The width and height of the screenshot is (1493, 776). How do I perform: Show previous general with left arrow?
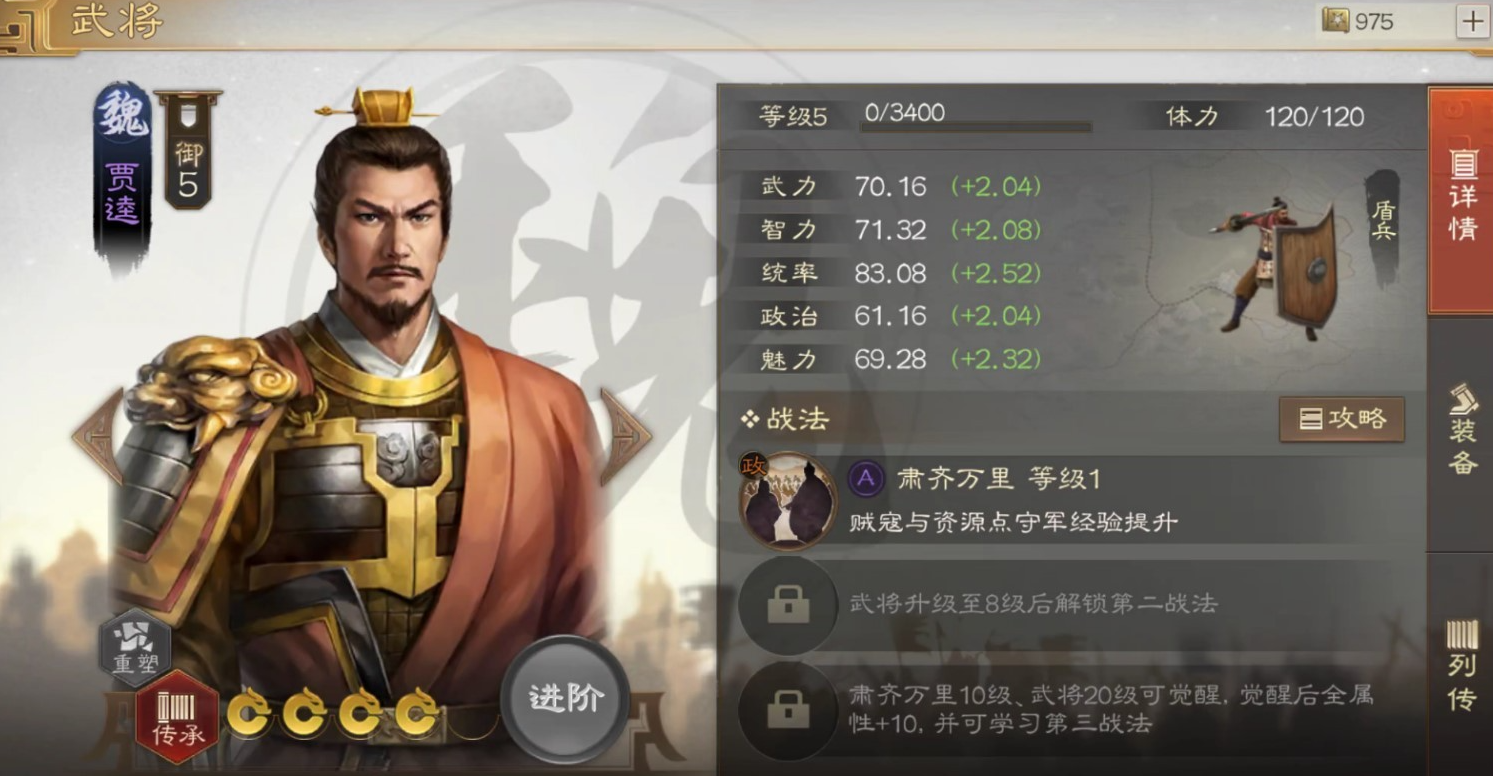[97, 437]
